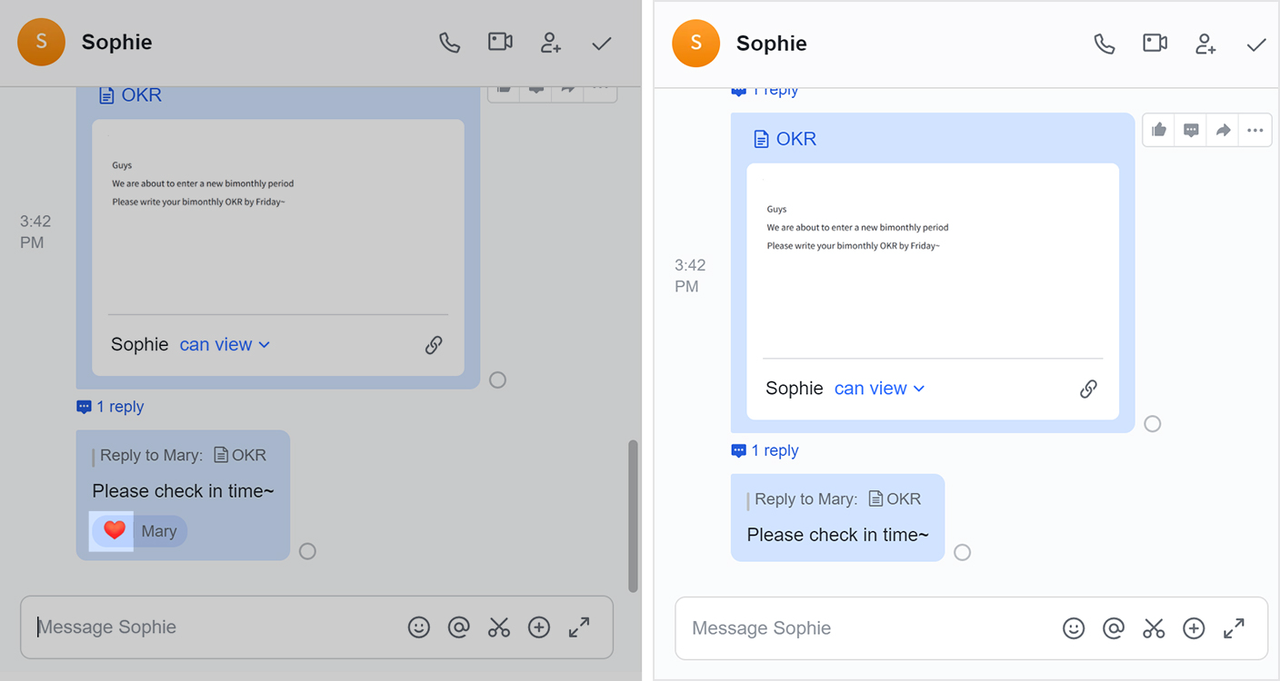
Task: Open the three-dots more menu in hover toolbar
Action: 1256,130
